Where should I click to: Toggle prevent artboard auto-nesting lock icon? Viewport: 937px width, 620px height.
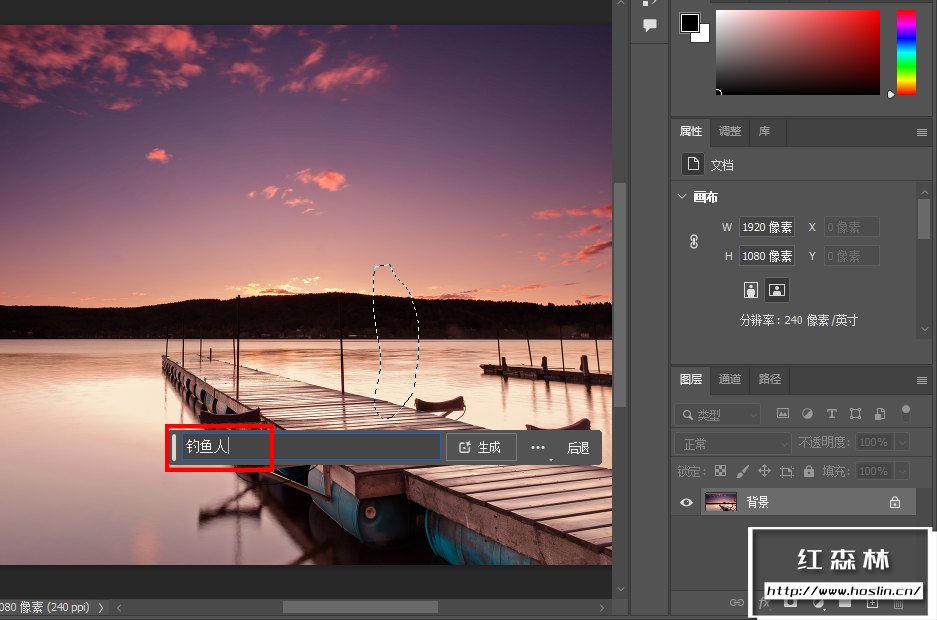pyautogui.click(x=787, y=471)
